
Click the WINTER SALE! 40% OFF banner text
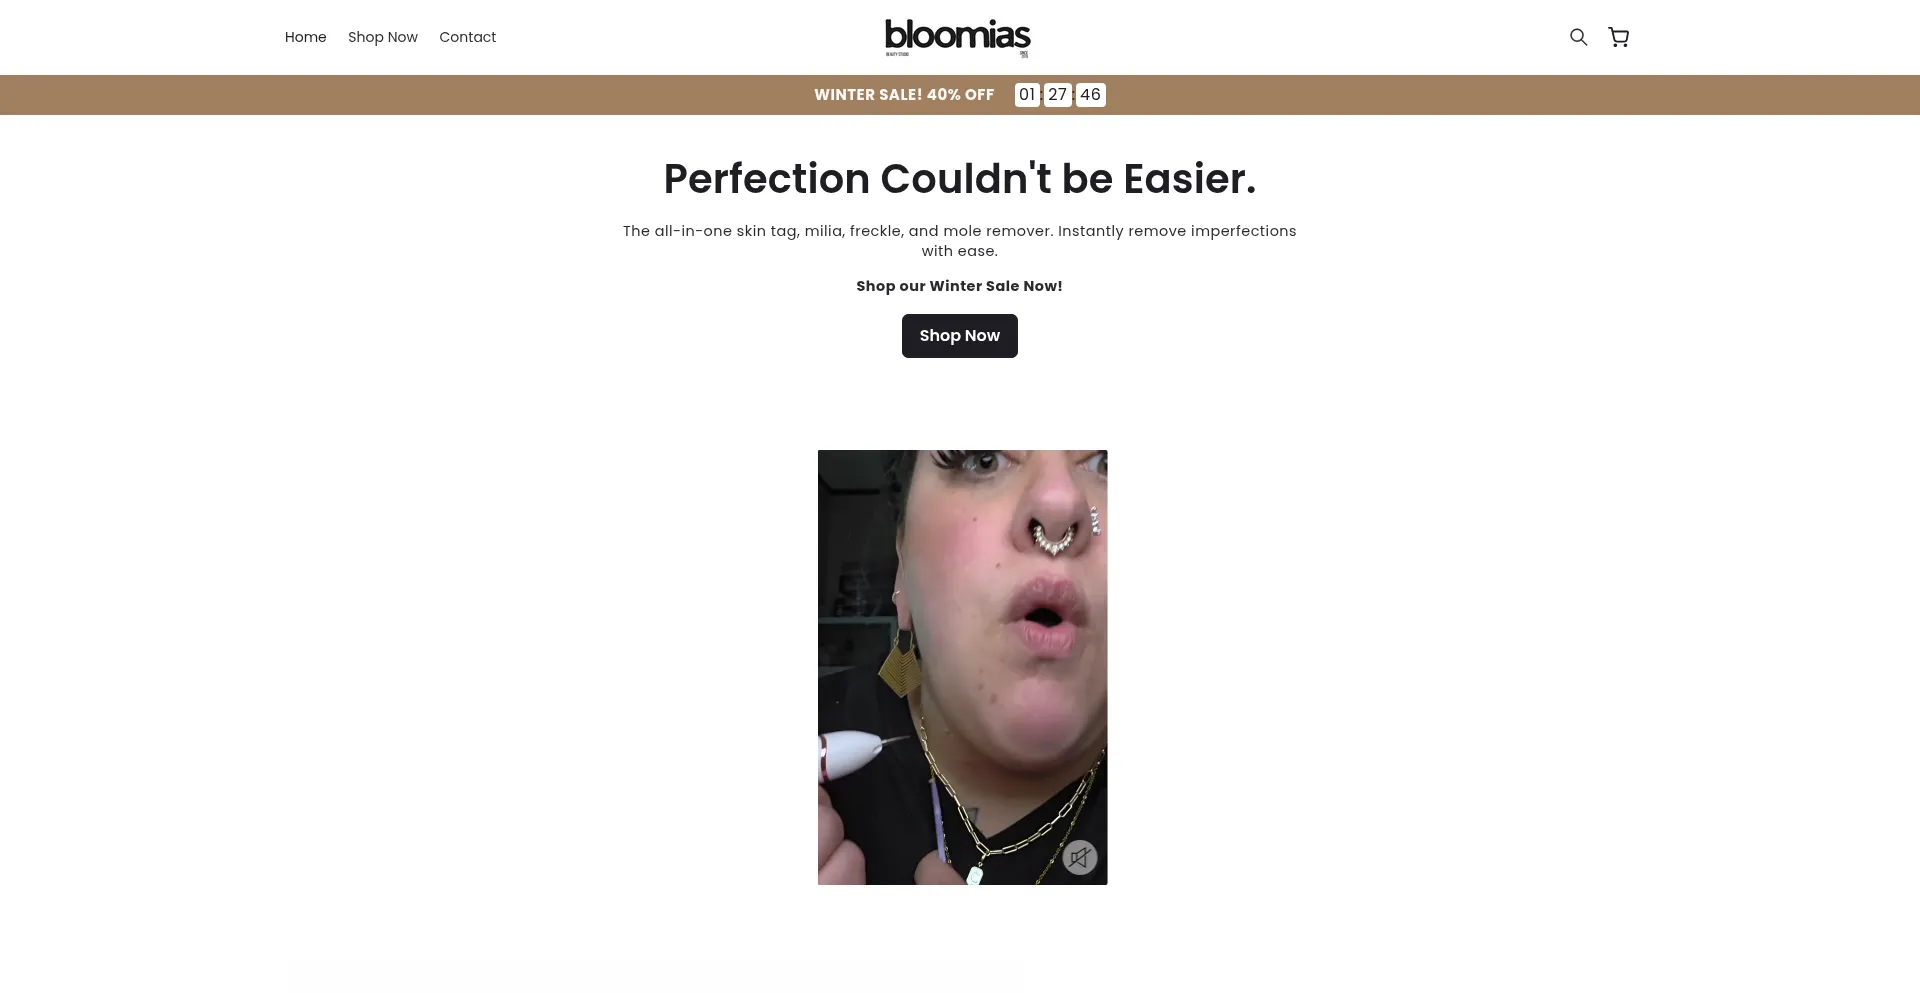(x=904, y=95)
